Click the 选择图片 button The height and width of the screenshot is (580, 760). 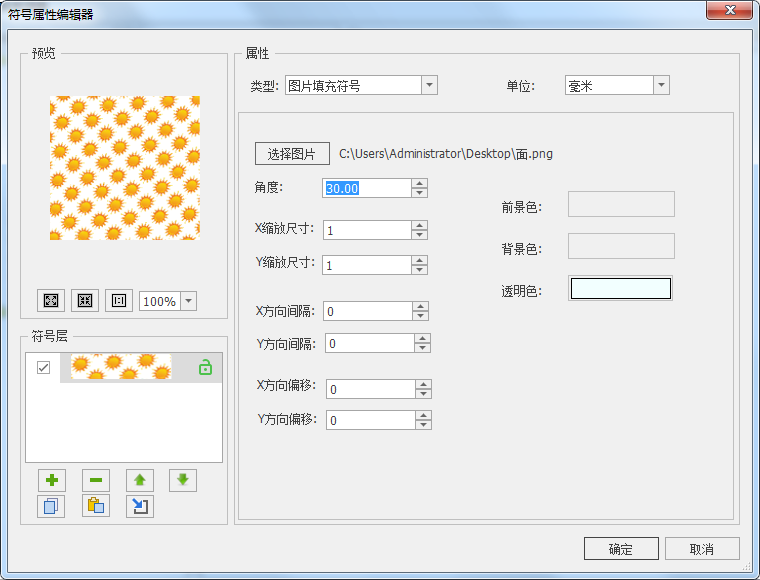tap(292, 154)
